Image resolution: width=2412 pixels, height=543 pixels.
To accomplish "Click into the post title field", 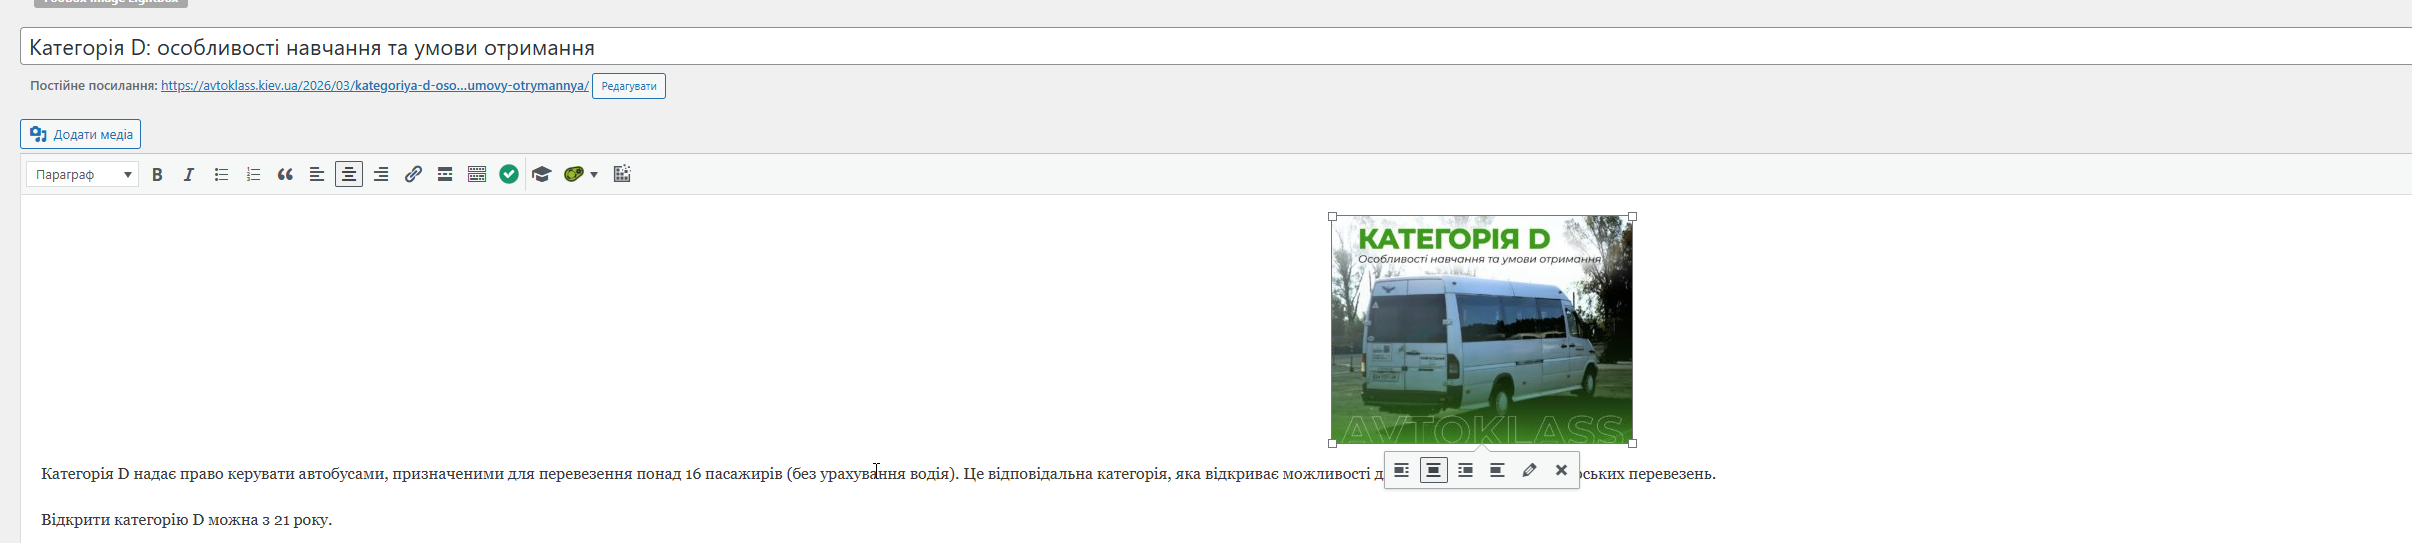I will 1216,47.
